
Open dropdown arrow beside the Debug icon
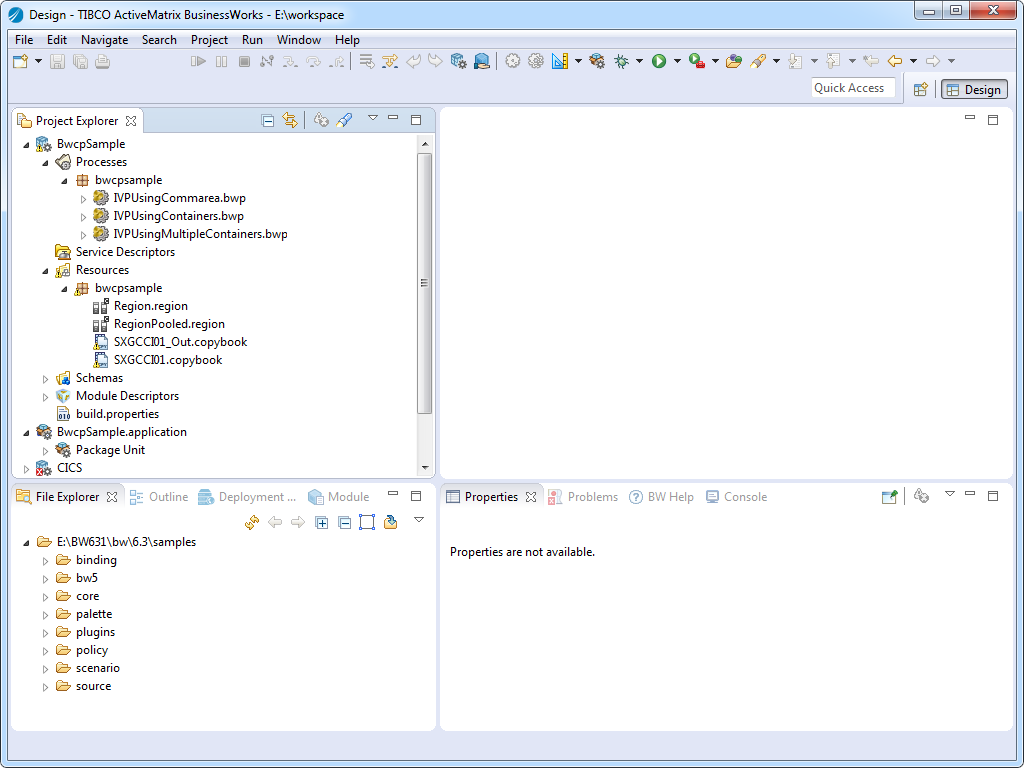[x=639, y=61]
